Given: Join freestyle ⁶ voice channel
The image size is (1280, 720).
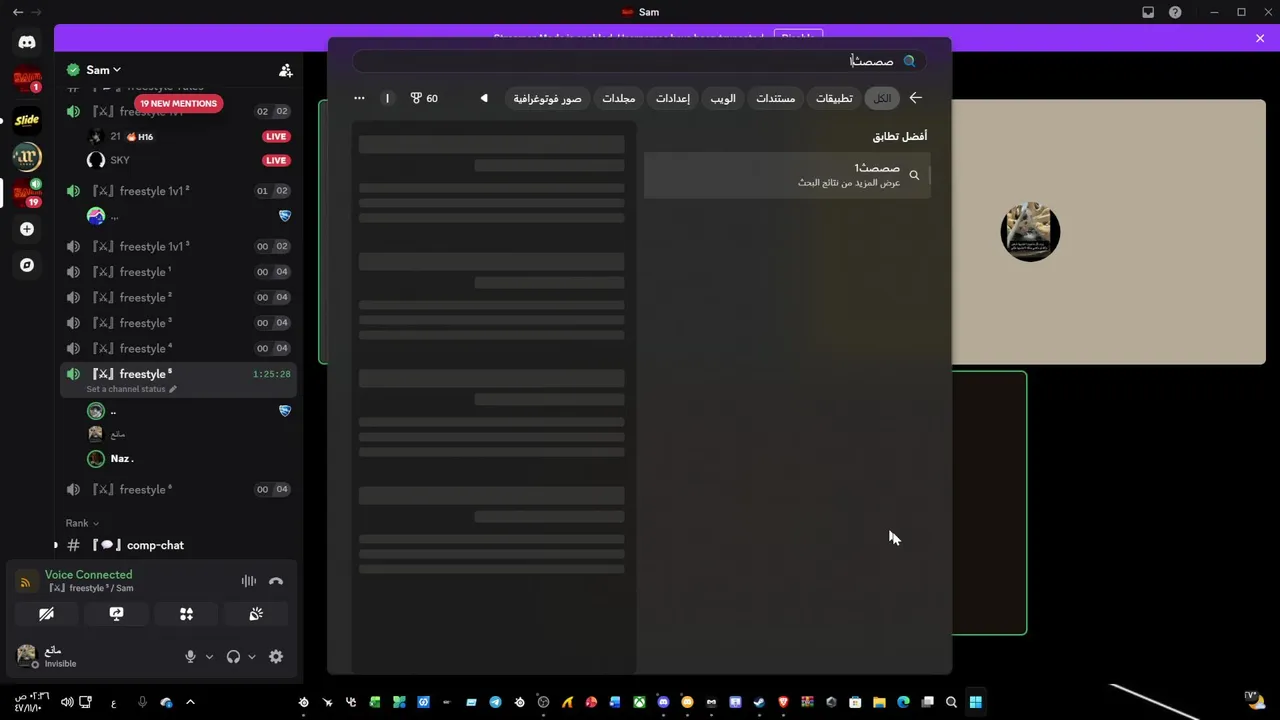Looking at the screenshot, I should coord(178,489).
